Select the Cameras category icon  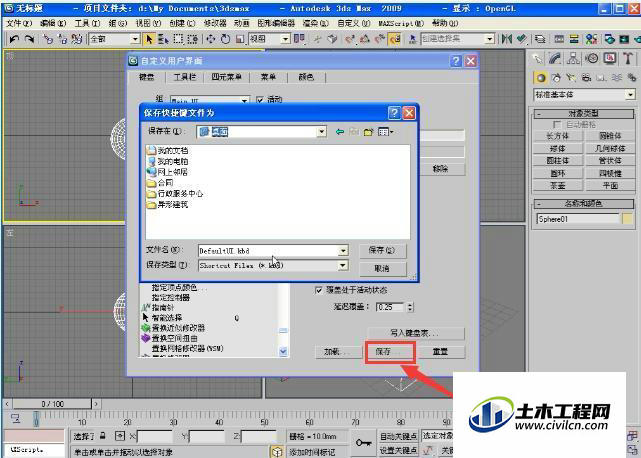click(586, 78)
